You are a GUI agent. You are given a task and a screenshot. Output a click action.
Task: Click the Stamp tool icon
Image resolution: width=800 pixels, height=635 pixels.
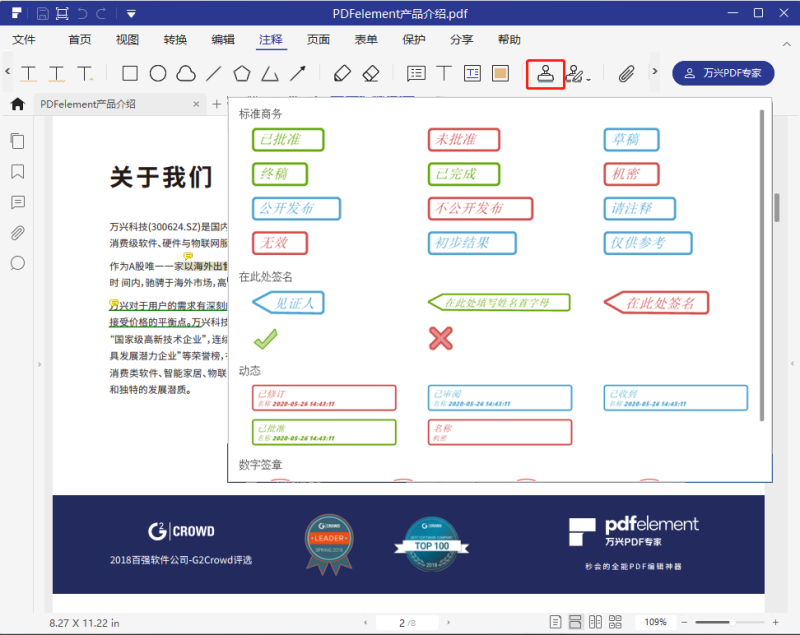point(545,73)
